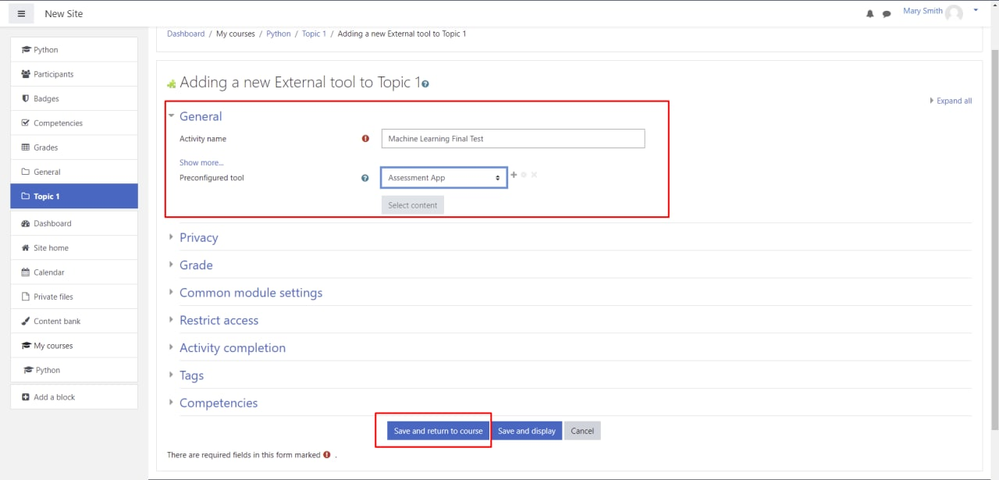Click the Python breadcrumb link

[x=278, y=34]
